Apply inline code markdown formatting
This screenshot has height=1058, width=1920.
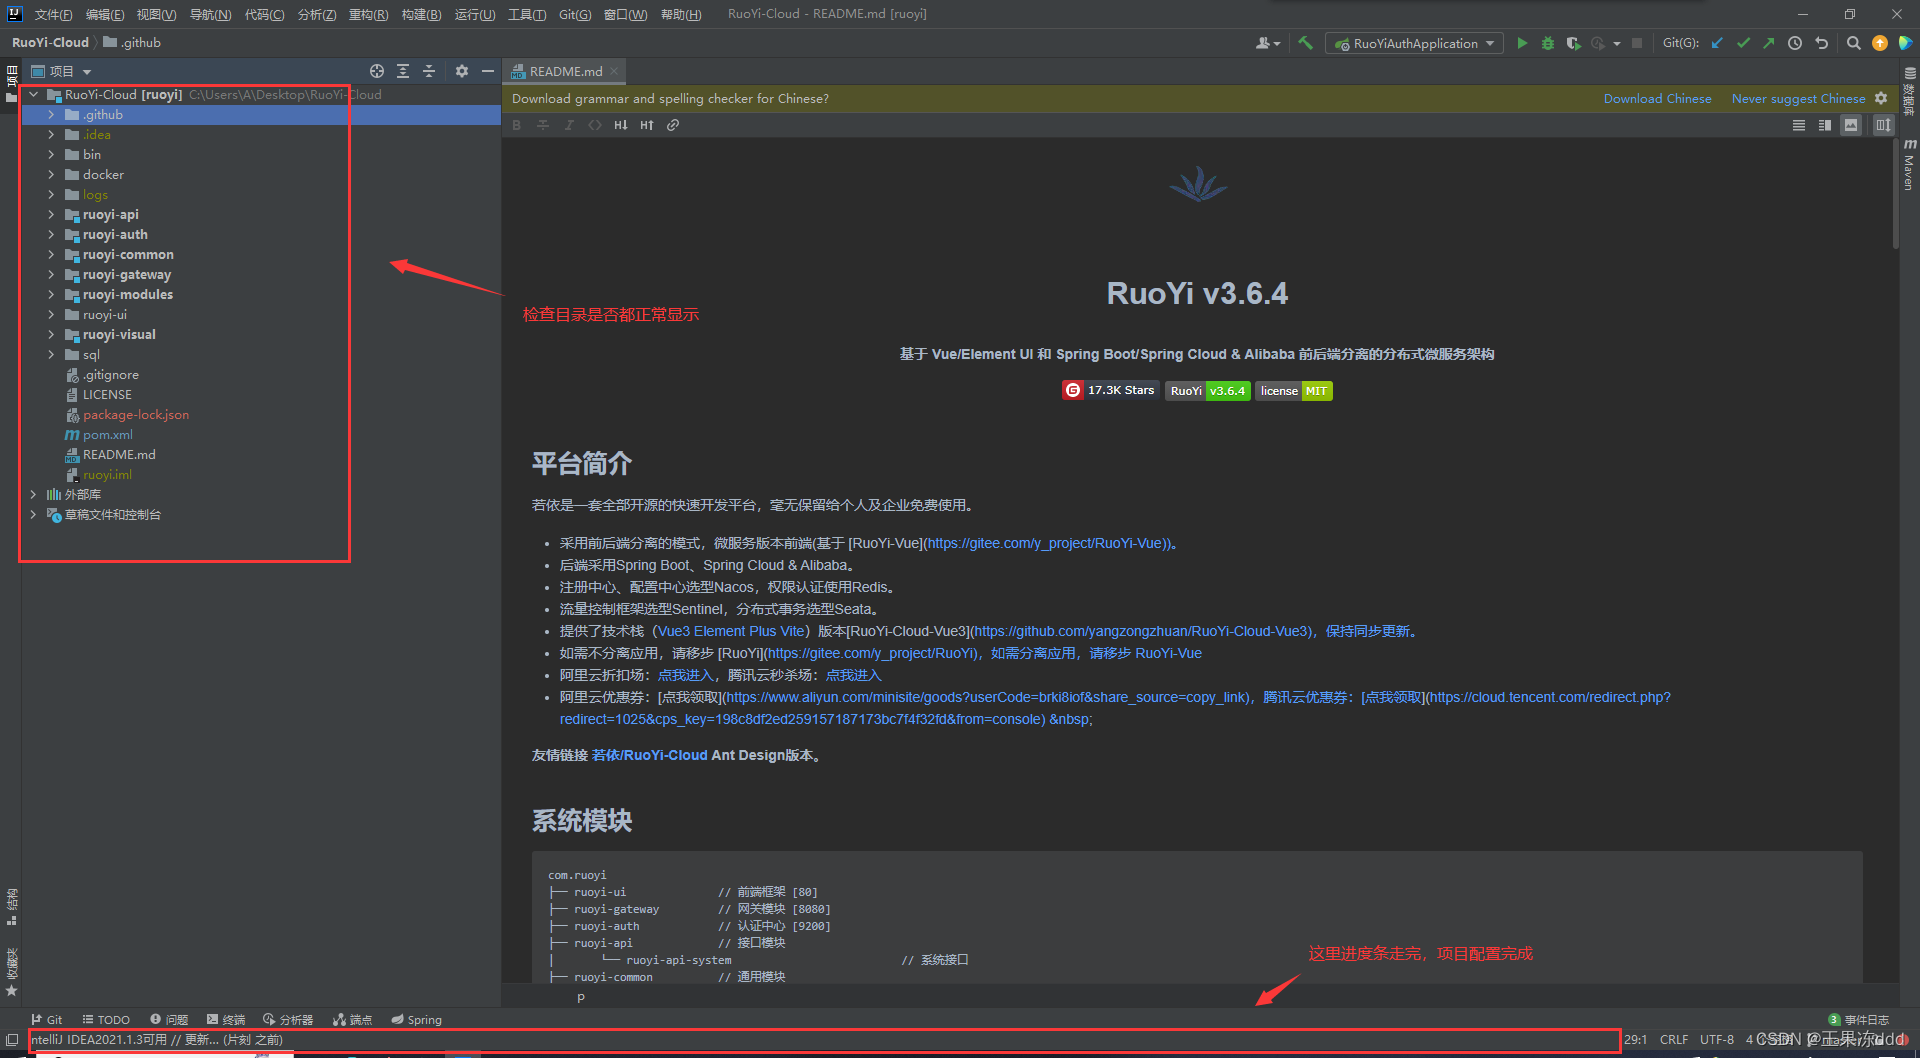pos(595,125)
